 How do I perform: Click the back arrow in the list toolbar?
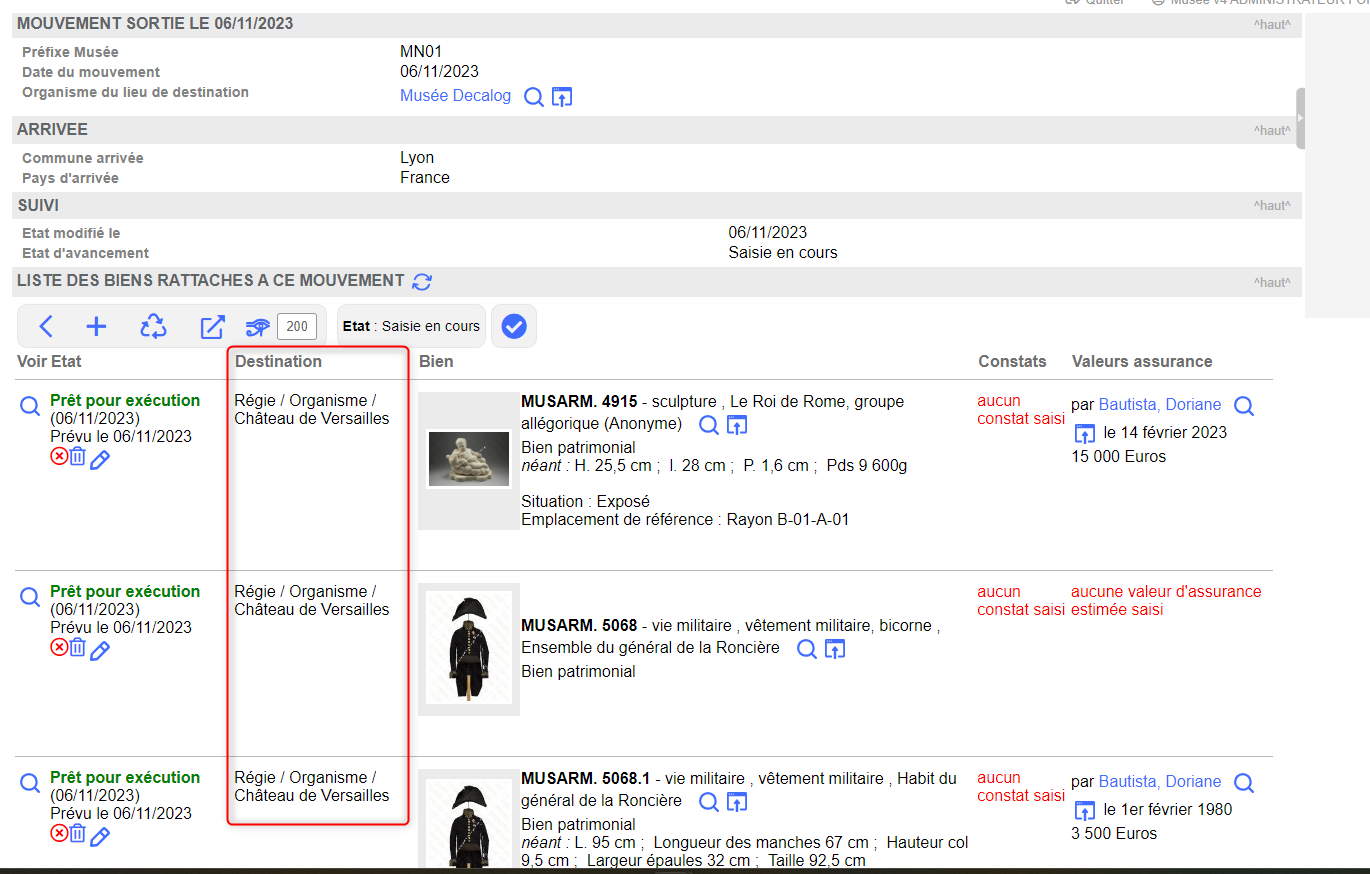coord(46,326)
